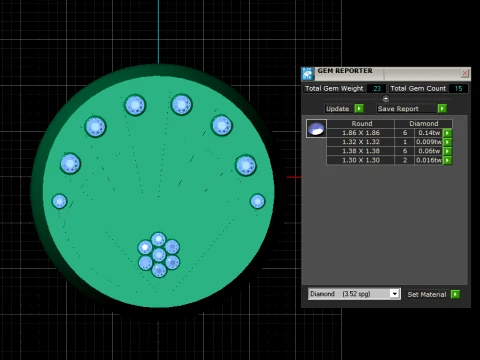Click the Total Gem Weight value field
This screenshot has width=480, height=360.
coord(376,89)
